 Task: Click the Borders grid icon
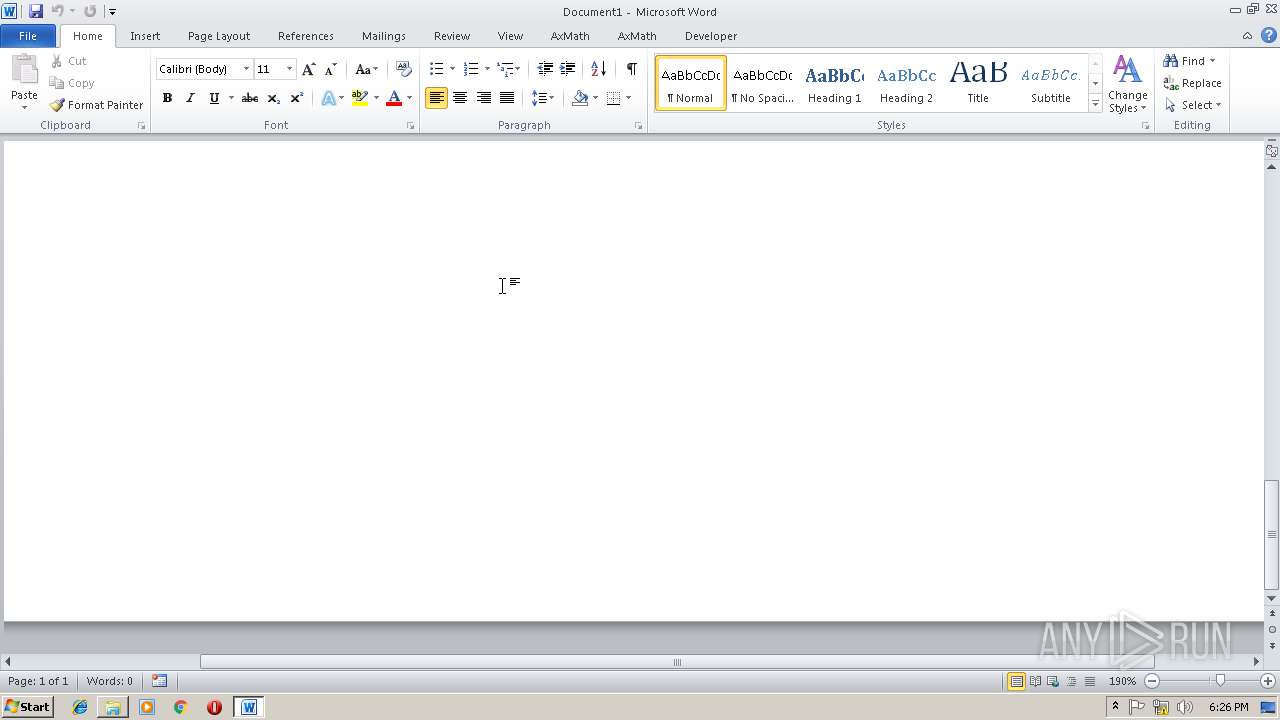(613, 98)
